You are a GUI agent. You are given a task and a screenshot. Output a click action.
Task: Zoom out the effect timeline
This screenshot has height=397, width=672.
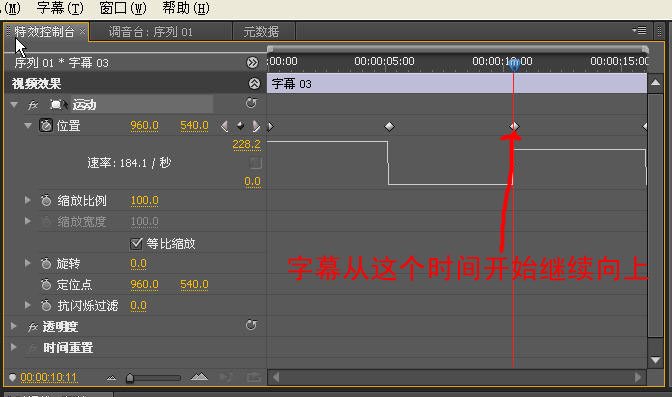click(x=111, y=378)
